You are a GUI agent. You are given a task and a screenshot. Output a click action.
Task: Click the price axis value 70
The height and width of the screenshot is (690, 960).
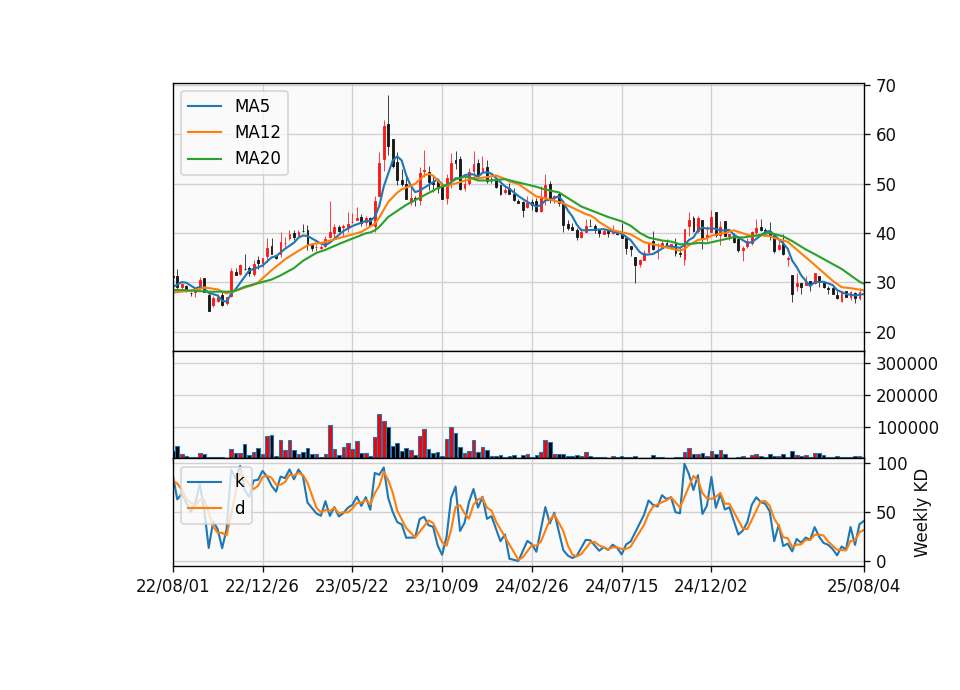pos(886,86)
